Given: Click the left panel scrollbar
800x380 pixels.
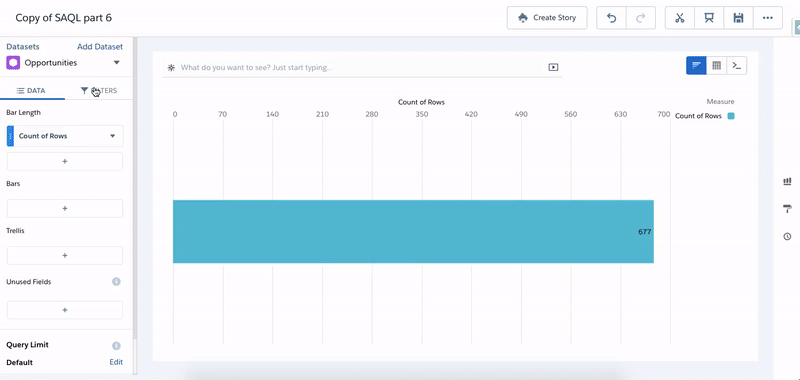Looking at the screenshot, I should pyautogui.click(x=135, y=189).
